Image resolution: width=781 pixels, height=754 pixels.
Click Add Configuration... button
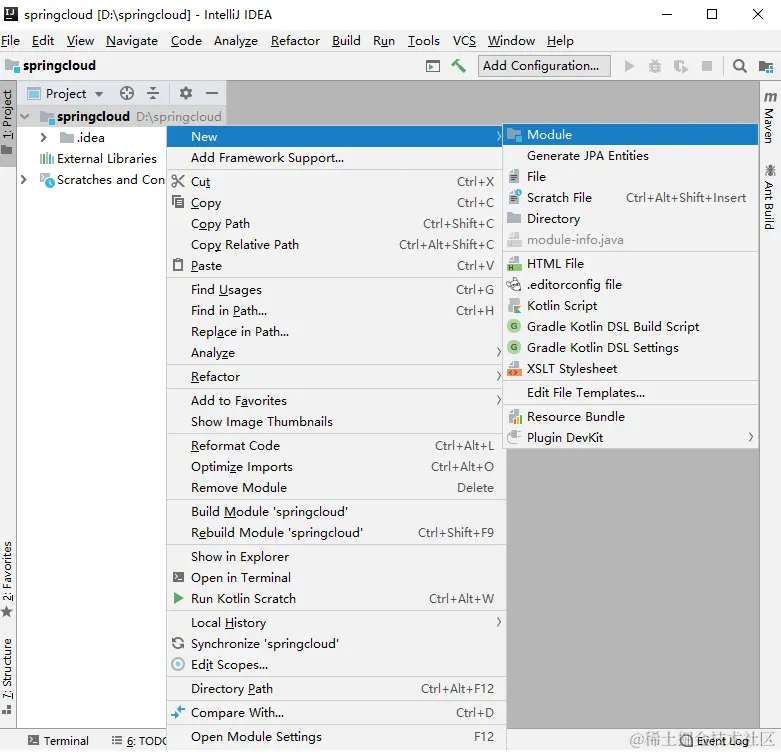(x=544, y=66)
